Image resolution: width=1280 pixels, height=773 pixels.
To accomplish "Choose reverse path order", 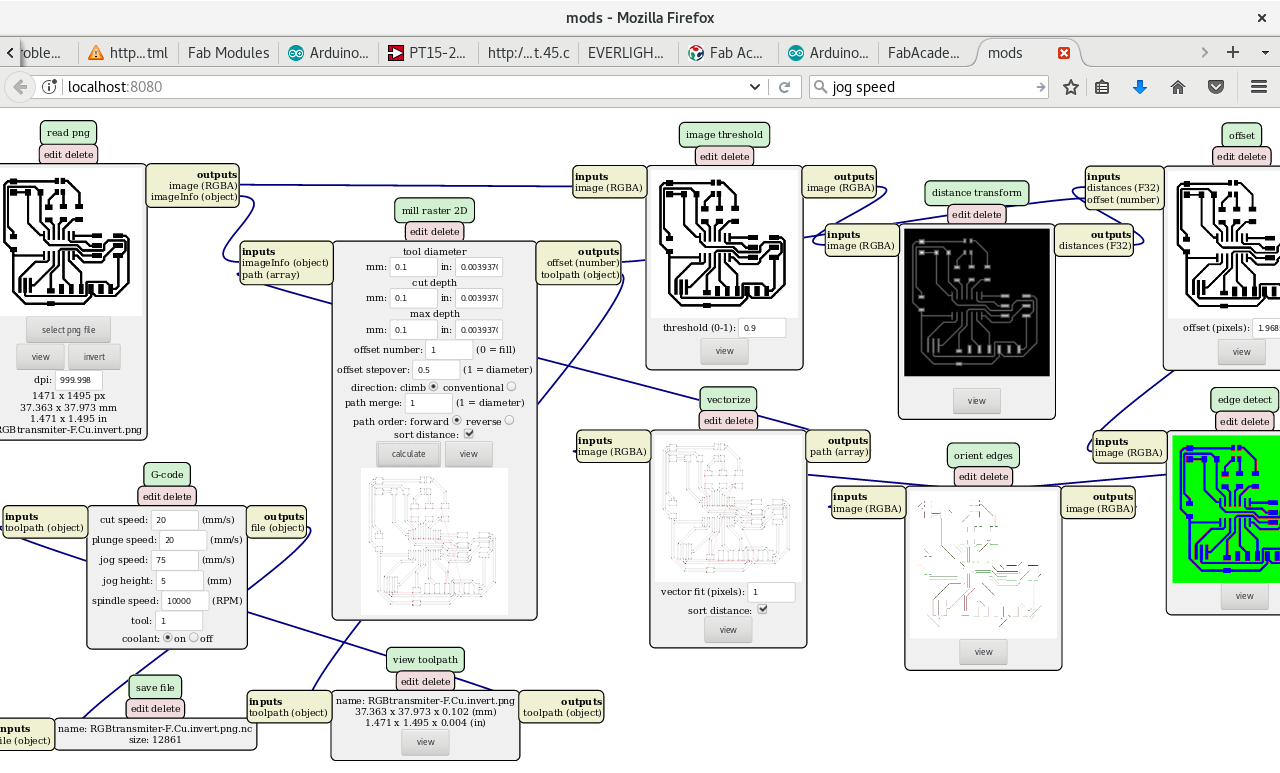I will click(x=509, y=421).
